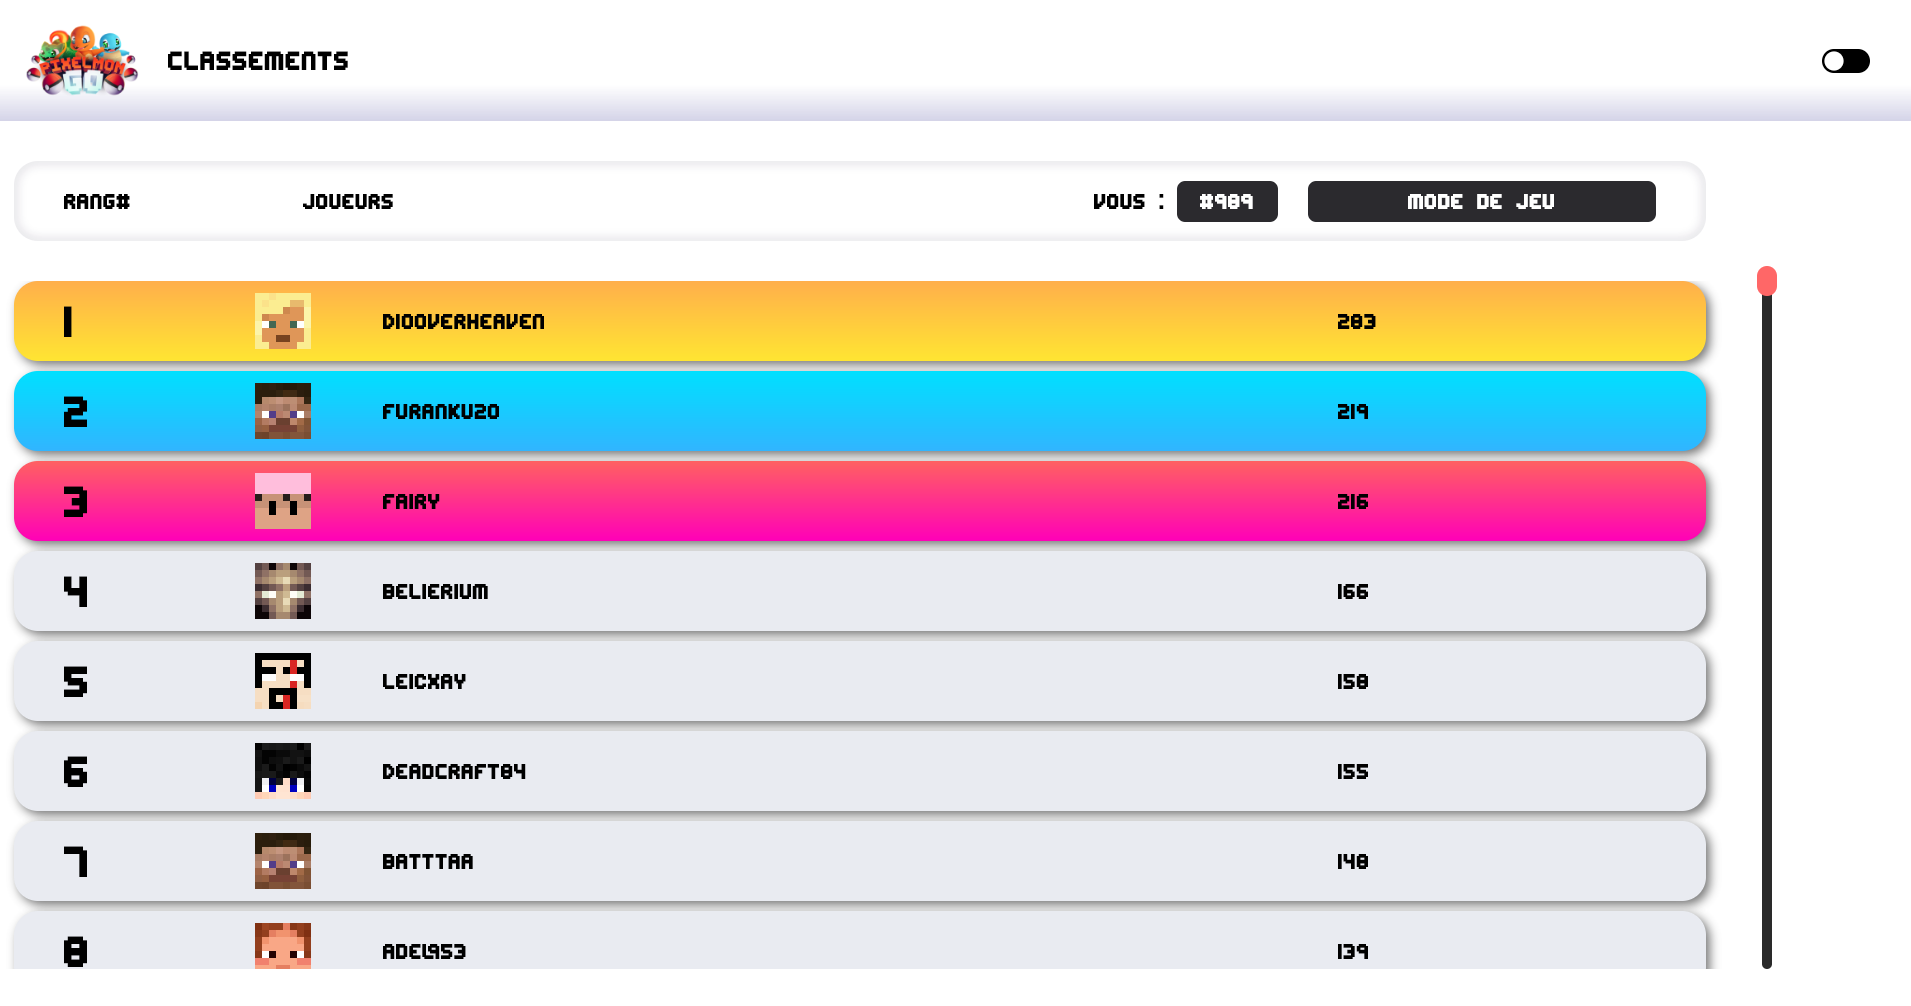Click Deadcraft84's avatar icon
The image size is (1911, 1006).
tap(282, 771)
